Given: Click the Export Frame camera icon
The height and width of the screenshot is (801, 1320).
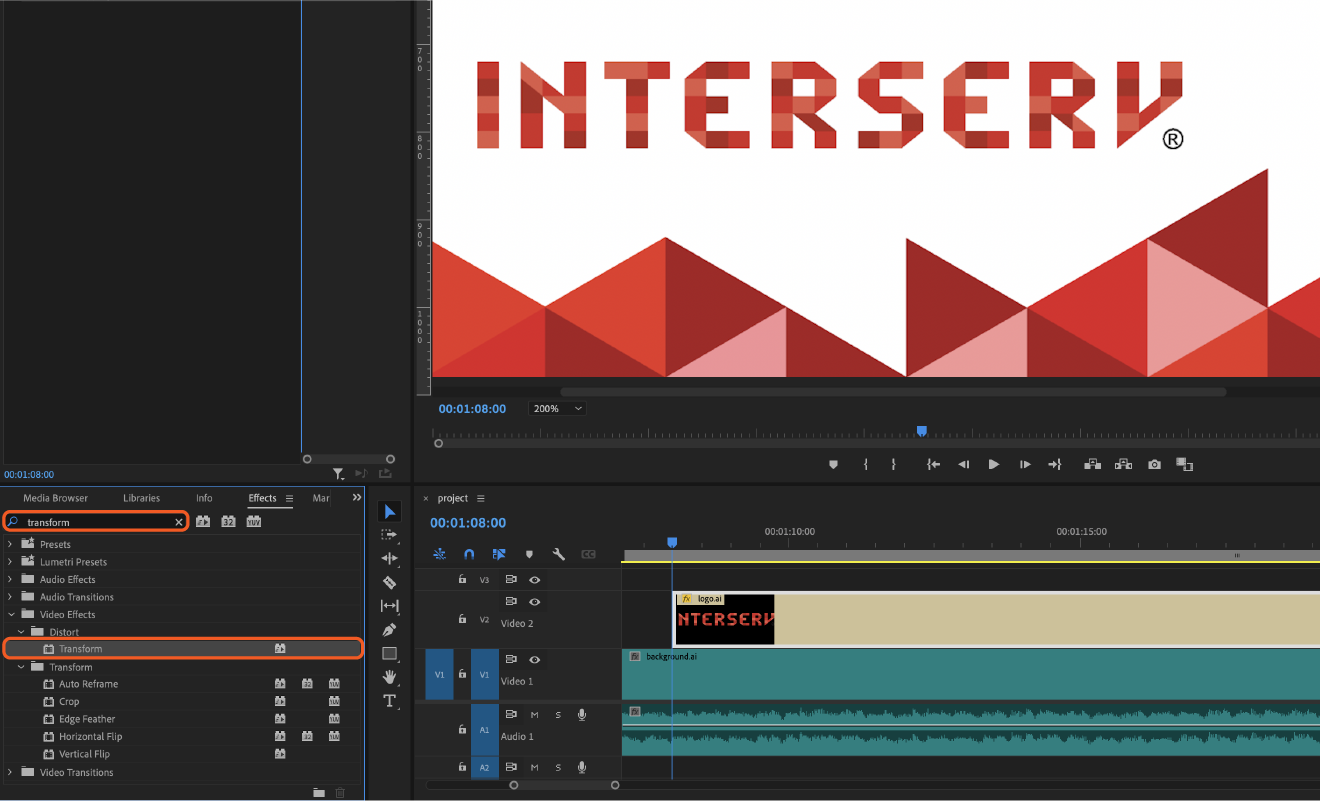Looking at the screenshot, I should tap(1155, 464).
